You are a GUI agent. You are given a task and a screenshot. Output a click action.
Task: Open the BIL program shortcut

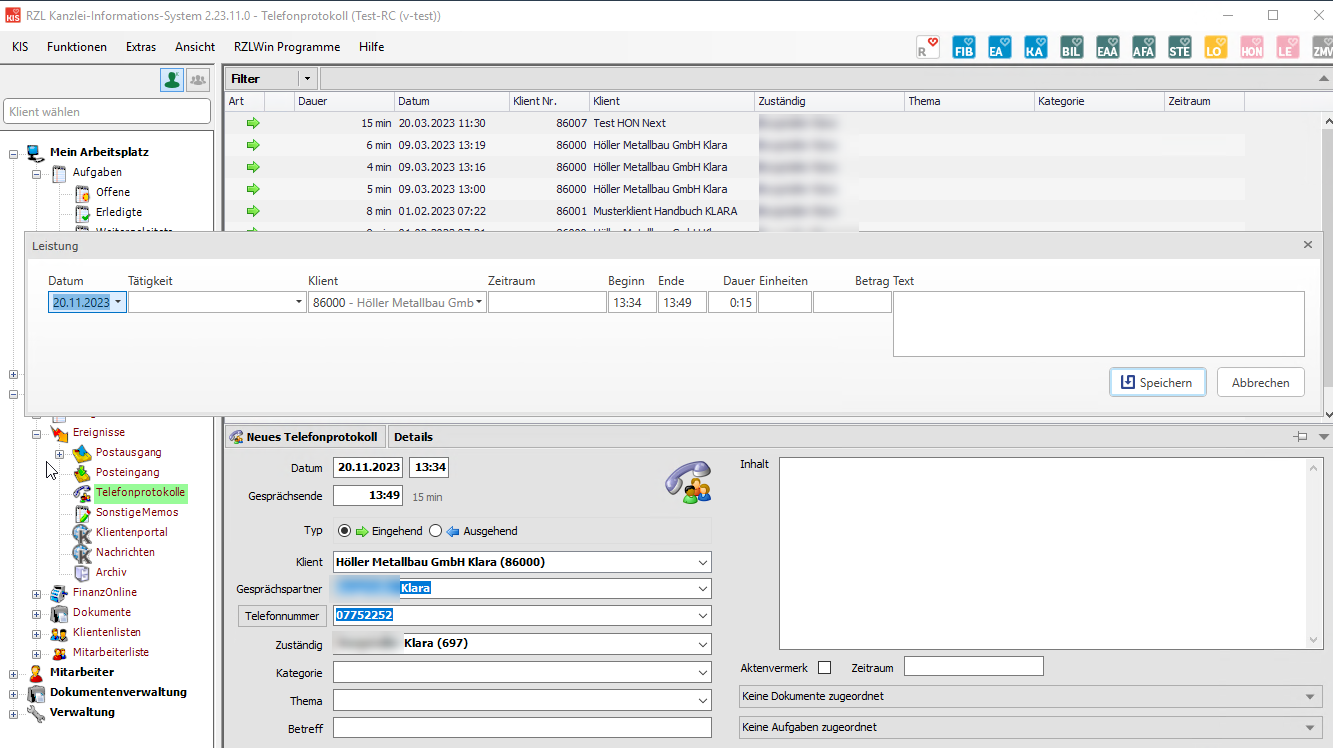click(1071, 47)
